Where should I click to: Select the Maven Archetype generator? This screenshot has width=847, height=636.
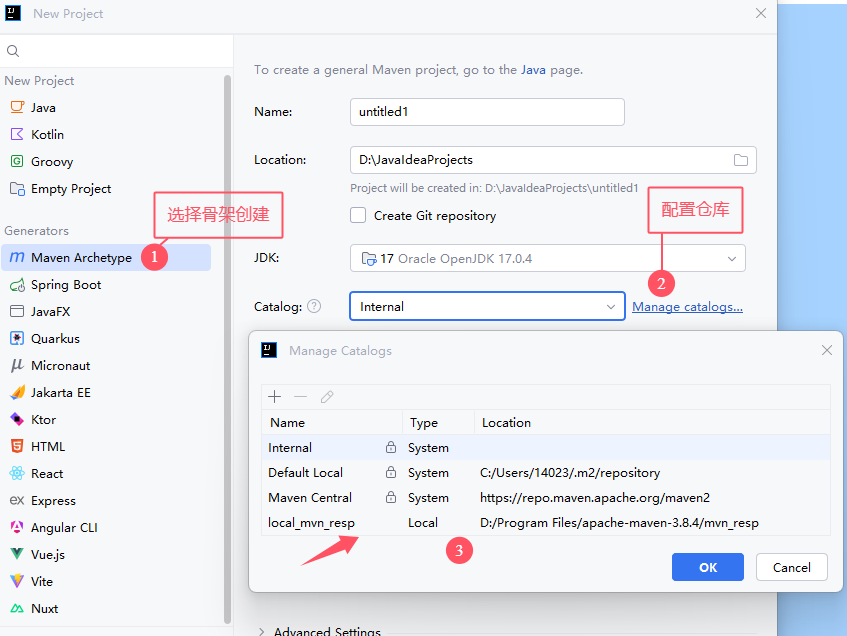click(x=106, y=258)
